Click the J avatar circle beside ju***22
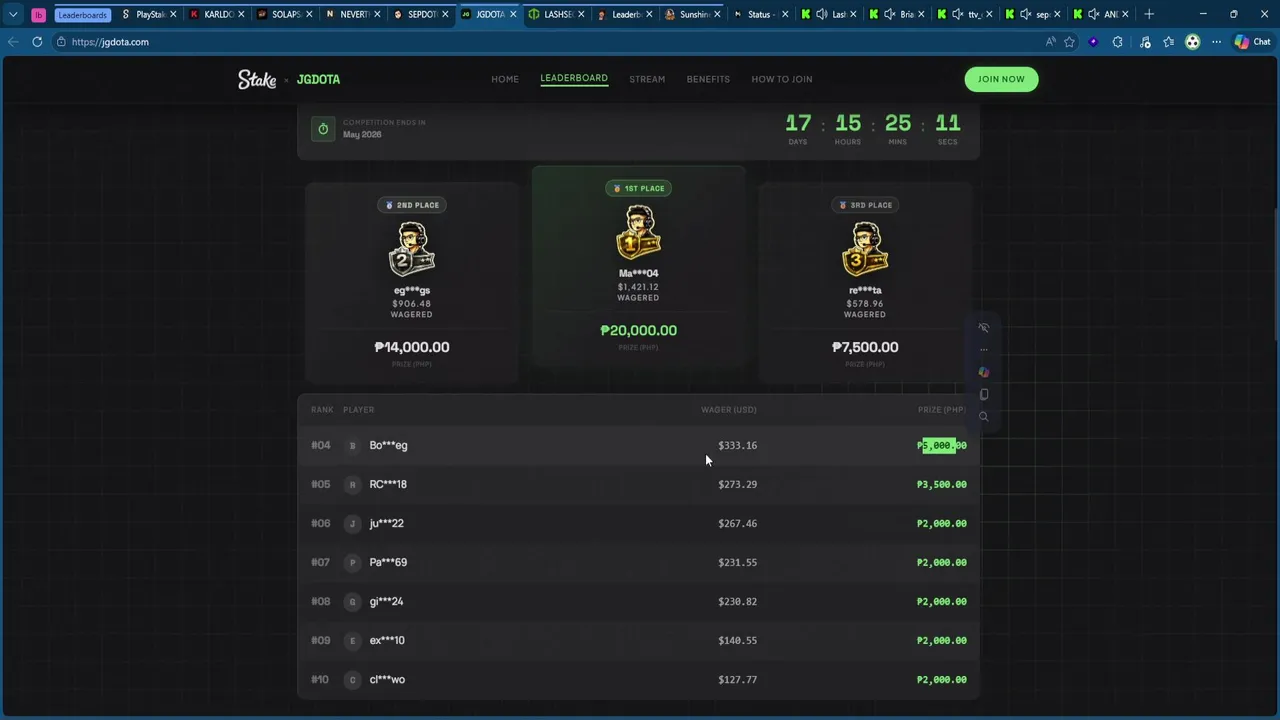Image resolution: width=1280 pixels, height=720 pixels. (352, 523)
